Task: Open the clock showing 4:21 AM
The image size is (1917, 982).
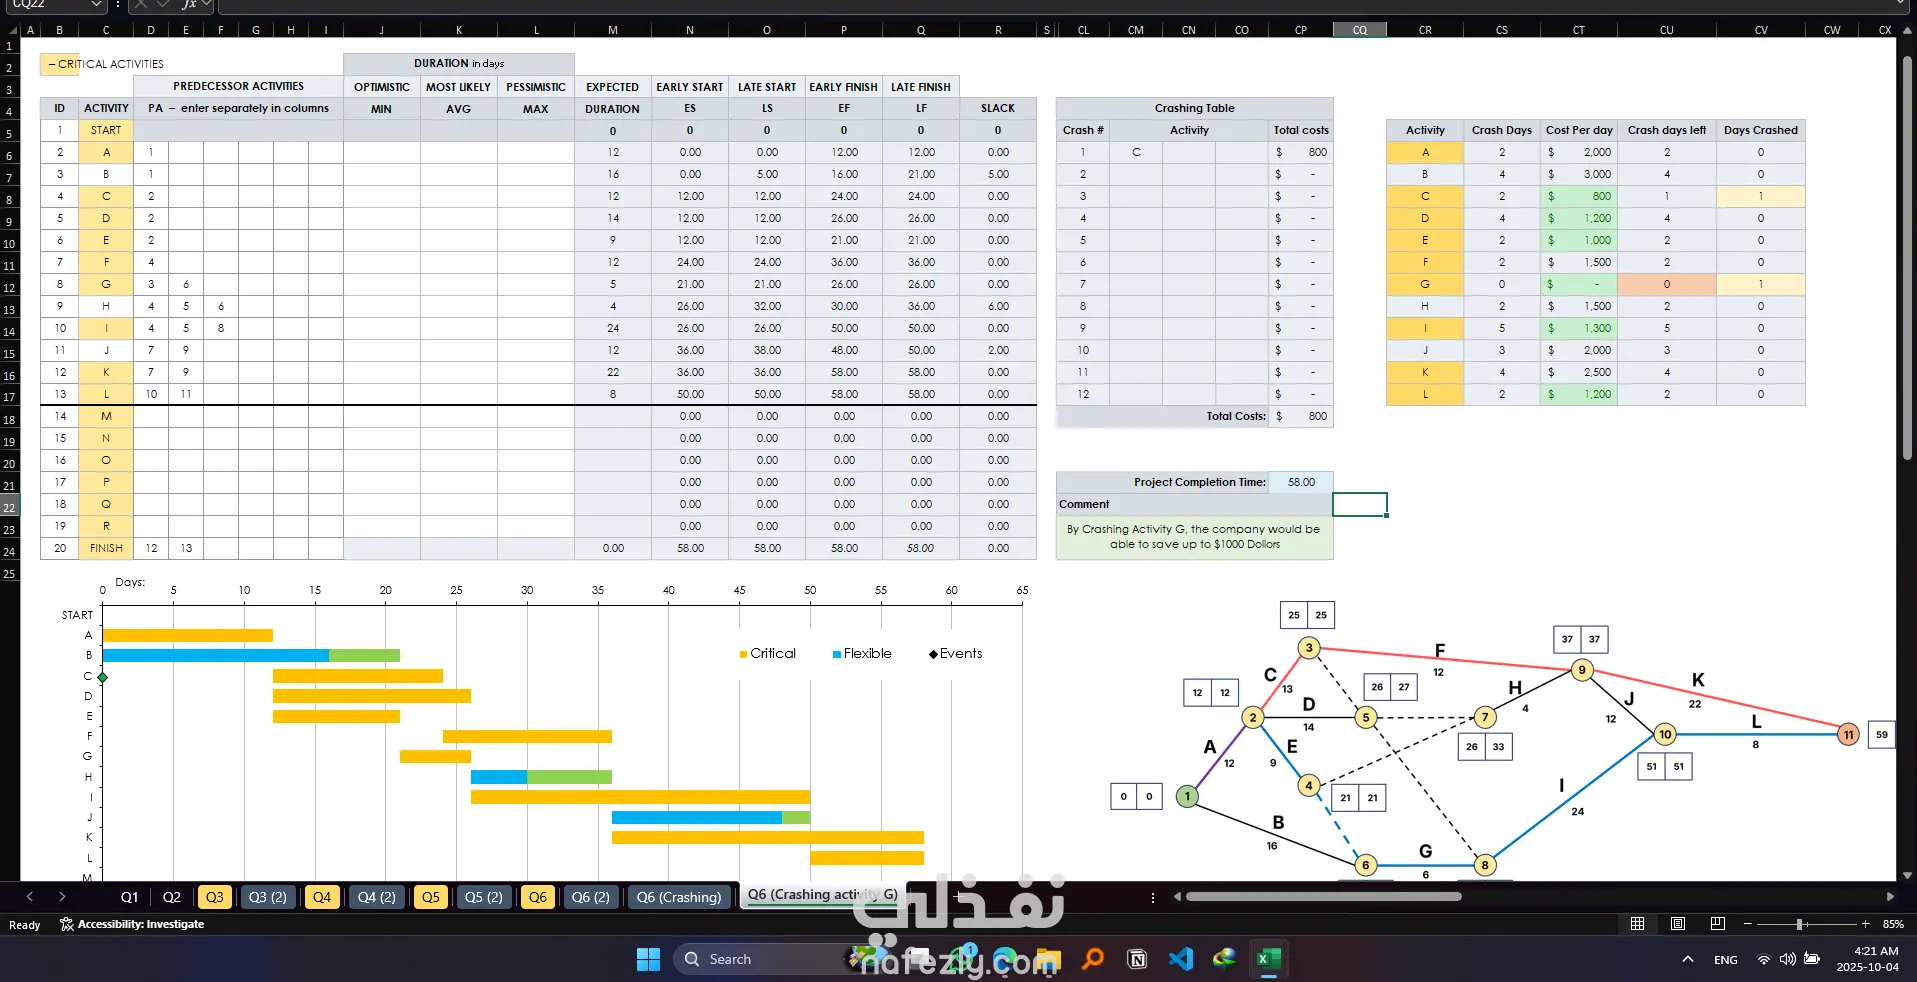Action: click(1868, 959)
